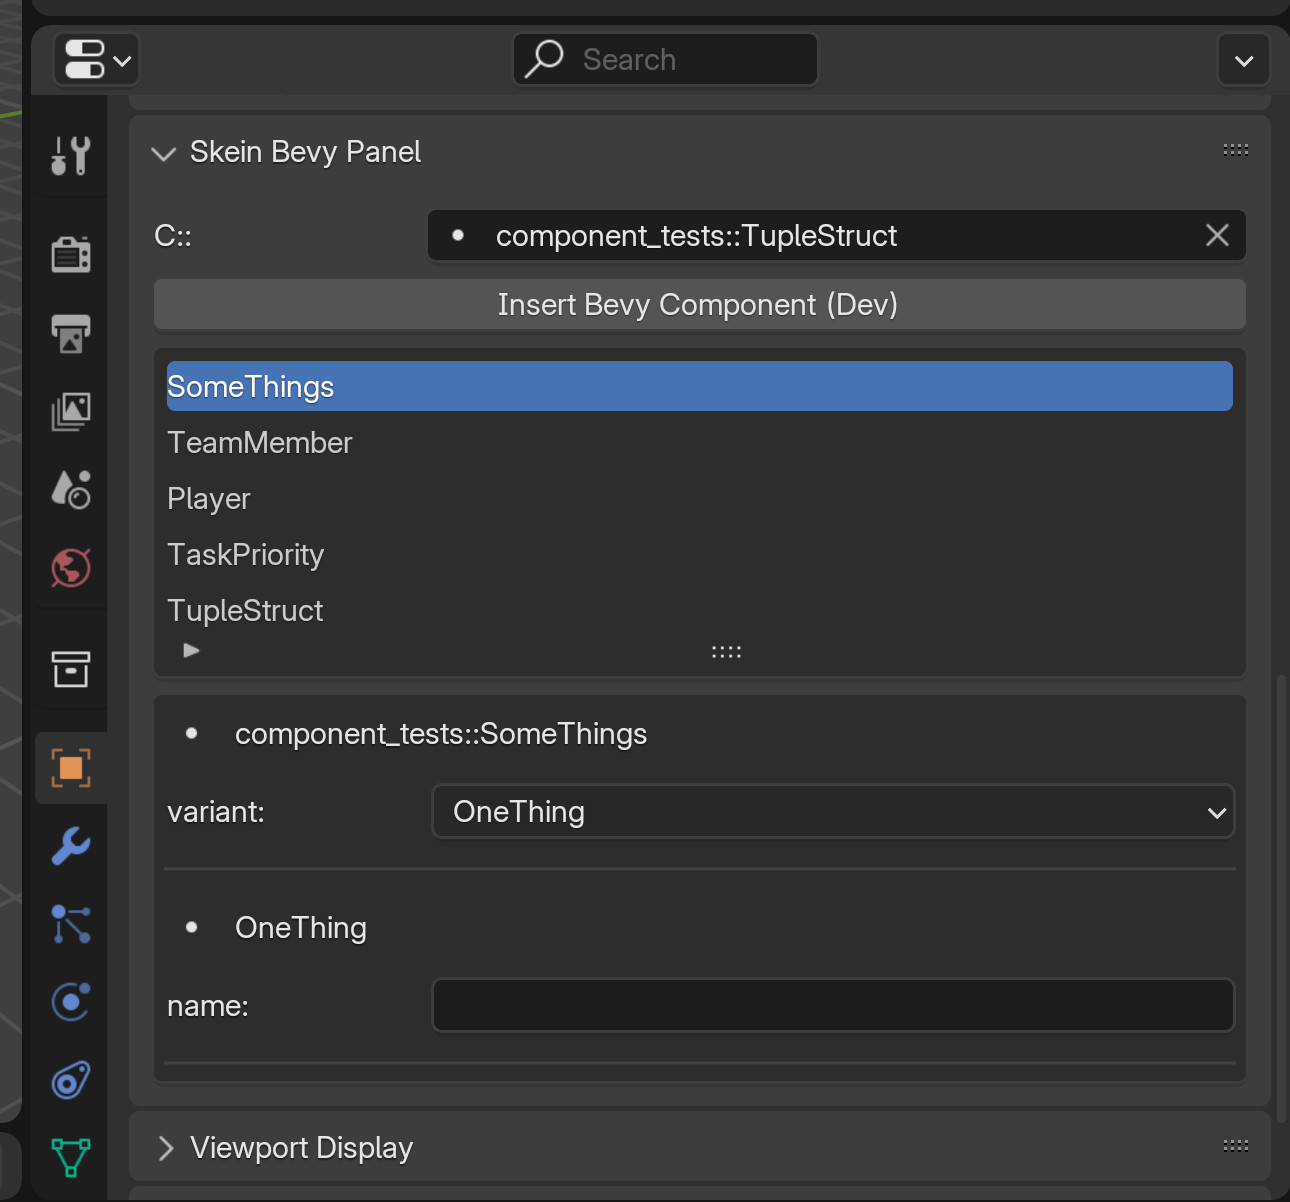Open the Modifiers wrench tab
Image resolution: width=1290 pixels, height=1202 pixels.
click(x=71, y=846)
